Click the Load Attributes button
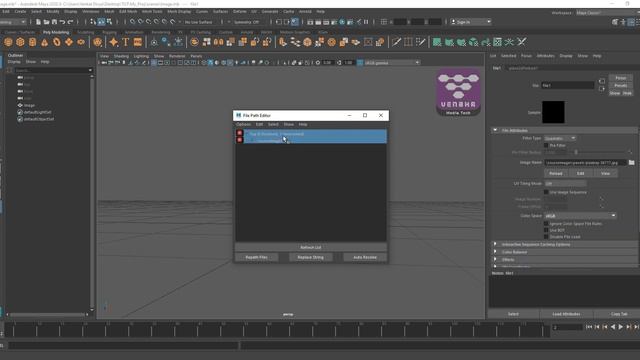 pos(566,314)
